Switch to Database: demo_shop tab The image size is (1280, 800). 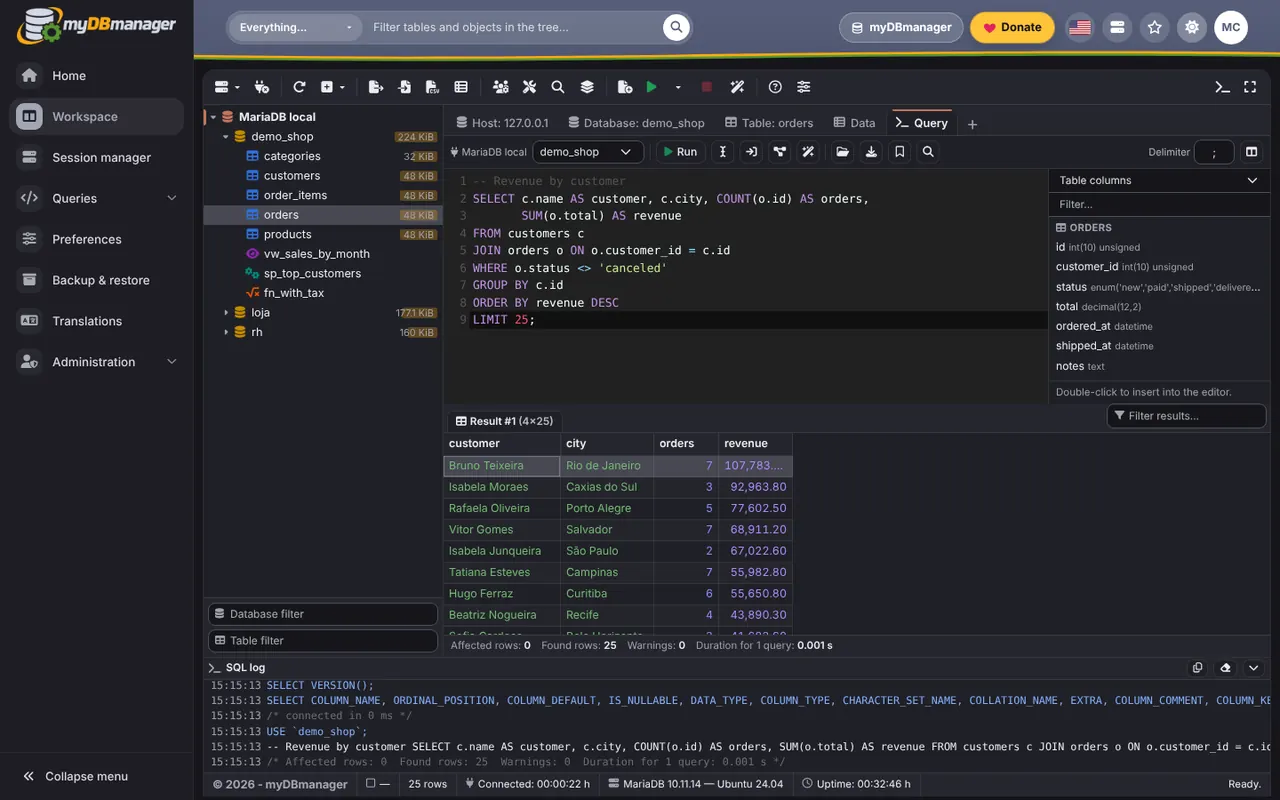(x=637, y=123)
